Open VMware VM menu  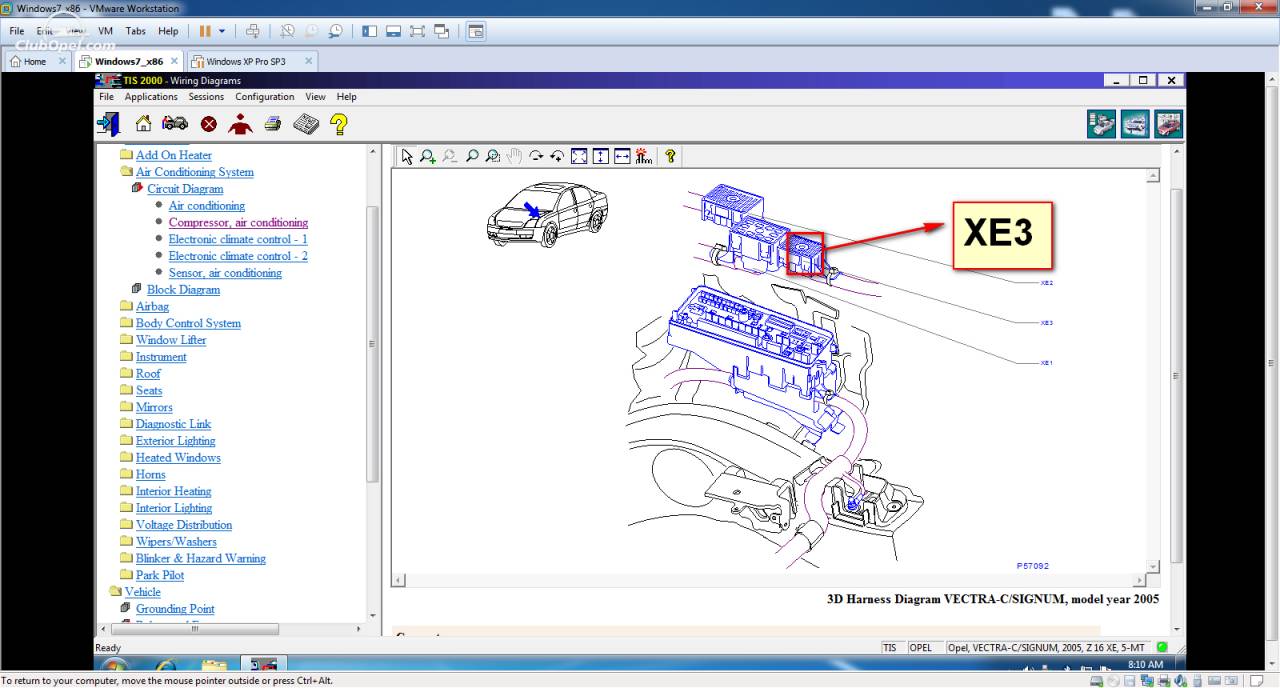point(105,31)
